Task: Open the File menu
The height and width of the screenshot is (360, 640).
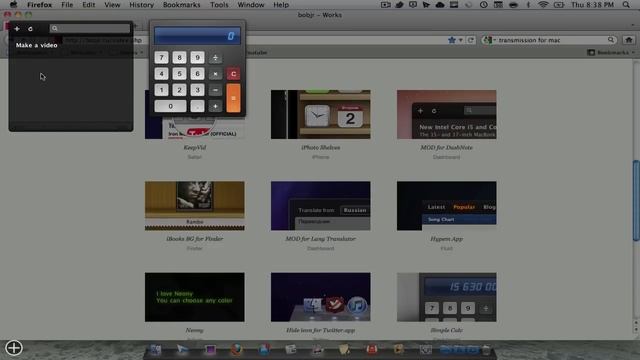Action: [67, 5]
